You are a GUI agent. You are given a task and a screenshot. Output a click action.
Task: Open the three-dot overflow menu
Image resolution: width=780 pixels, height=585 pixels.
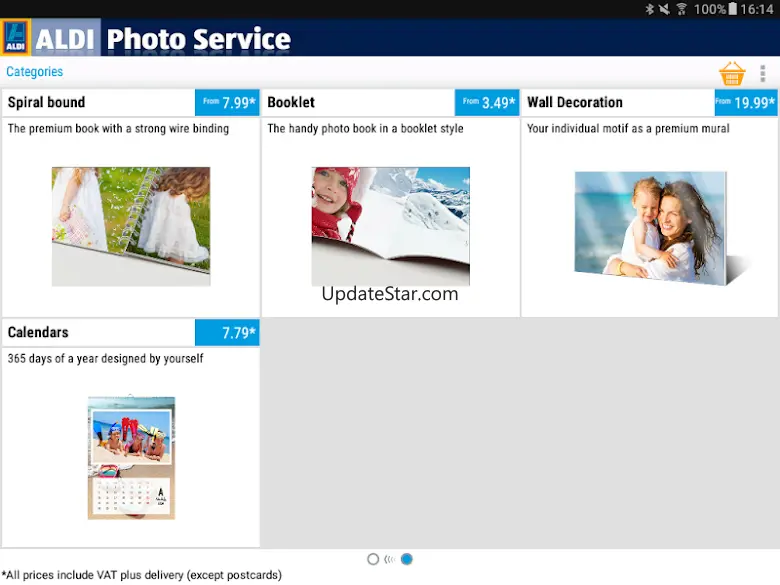[763, 74]
